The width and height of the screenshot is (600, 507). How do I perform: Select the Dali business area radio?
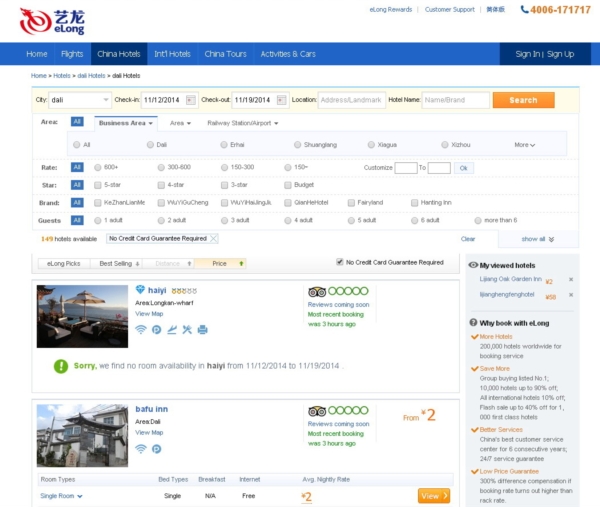(x=150, y=145)
